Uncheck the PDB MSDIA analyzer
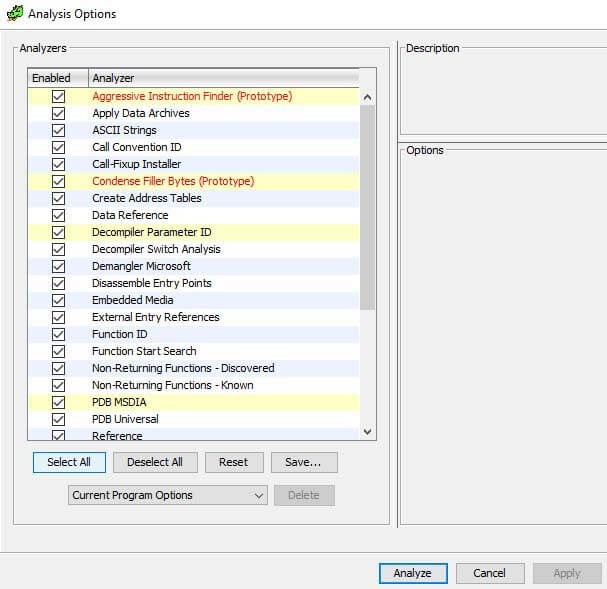This screenshot has width=607, height=589. (58, 403)
